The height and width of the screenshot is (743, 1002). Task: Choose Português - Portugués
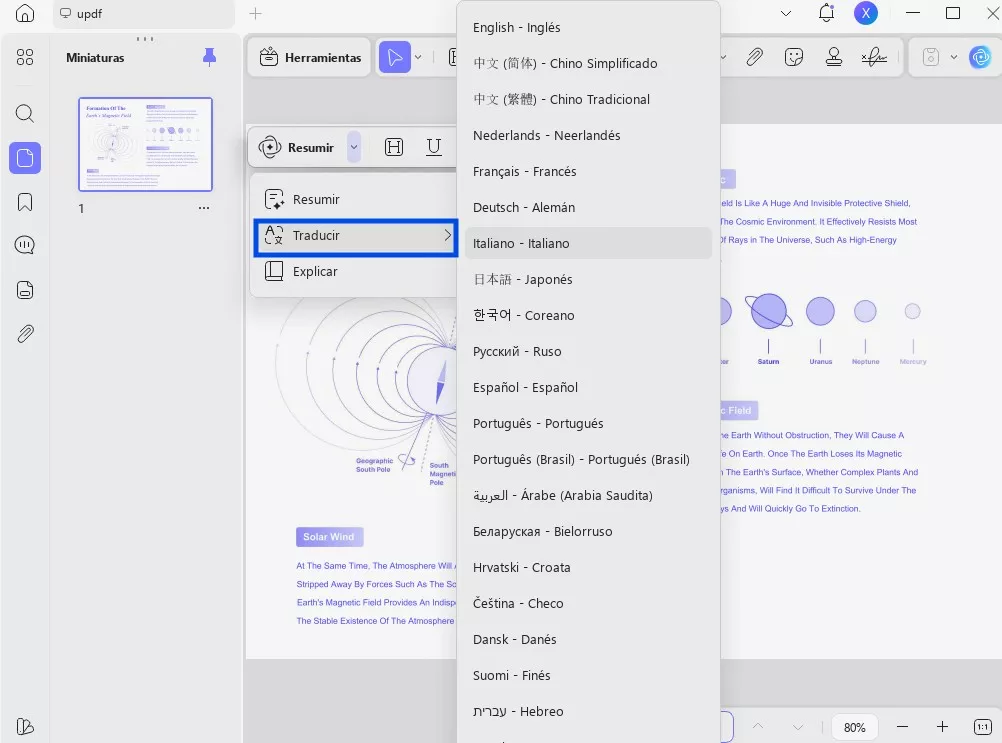click(x=588, y=424)
